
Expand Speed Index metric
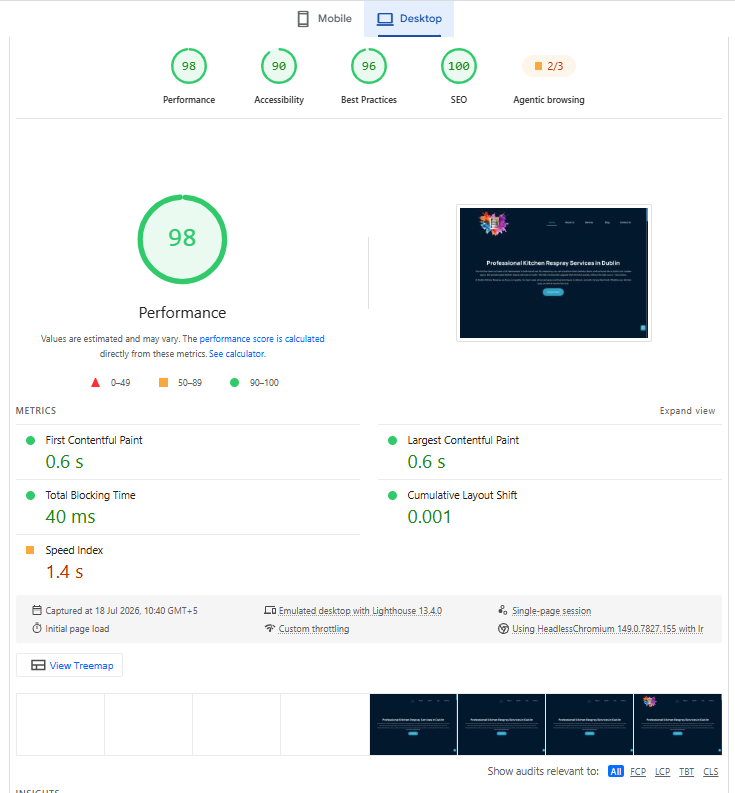[188, 562]
